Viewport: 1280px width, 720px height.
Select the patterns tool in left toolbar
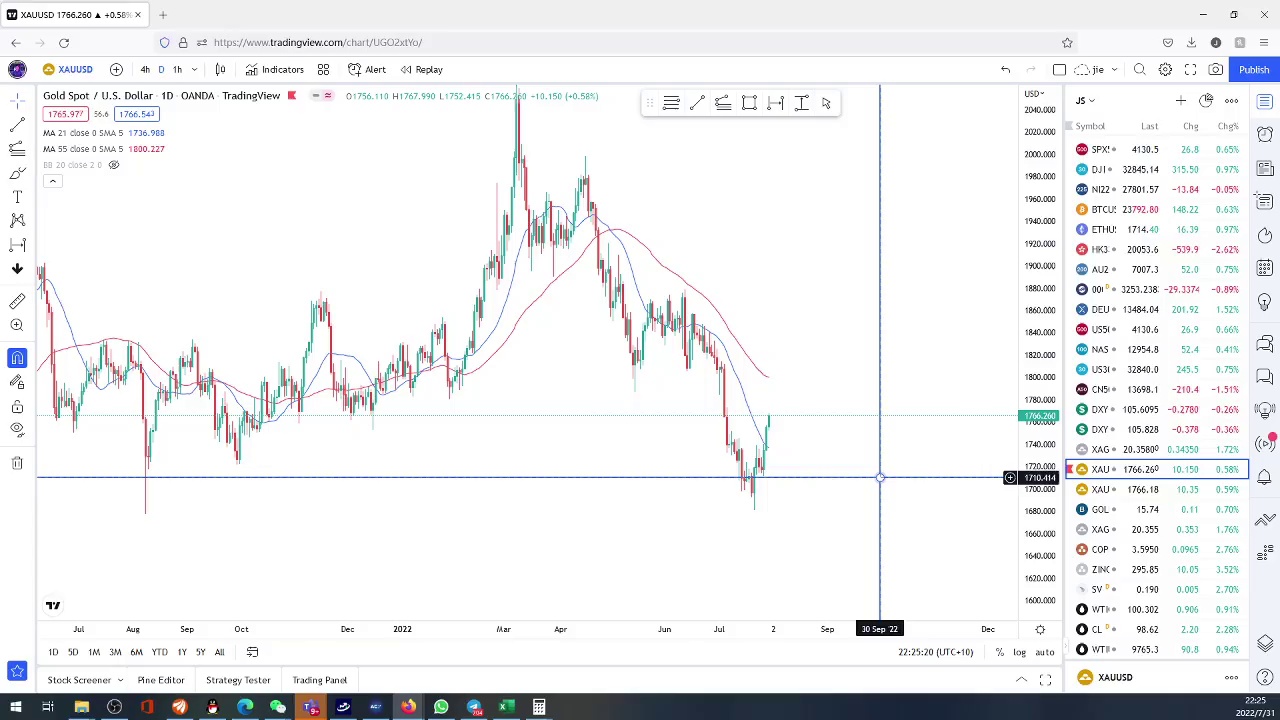click(17, 221)
